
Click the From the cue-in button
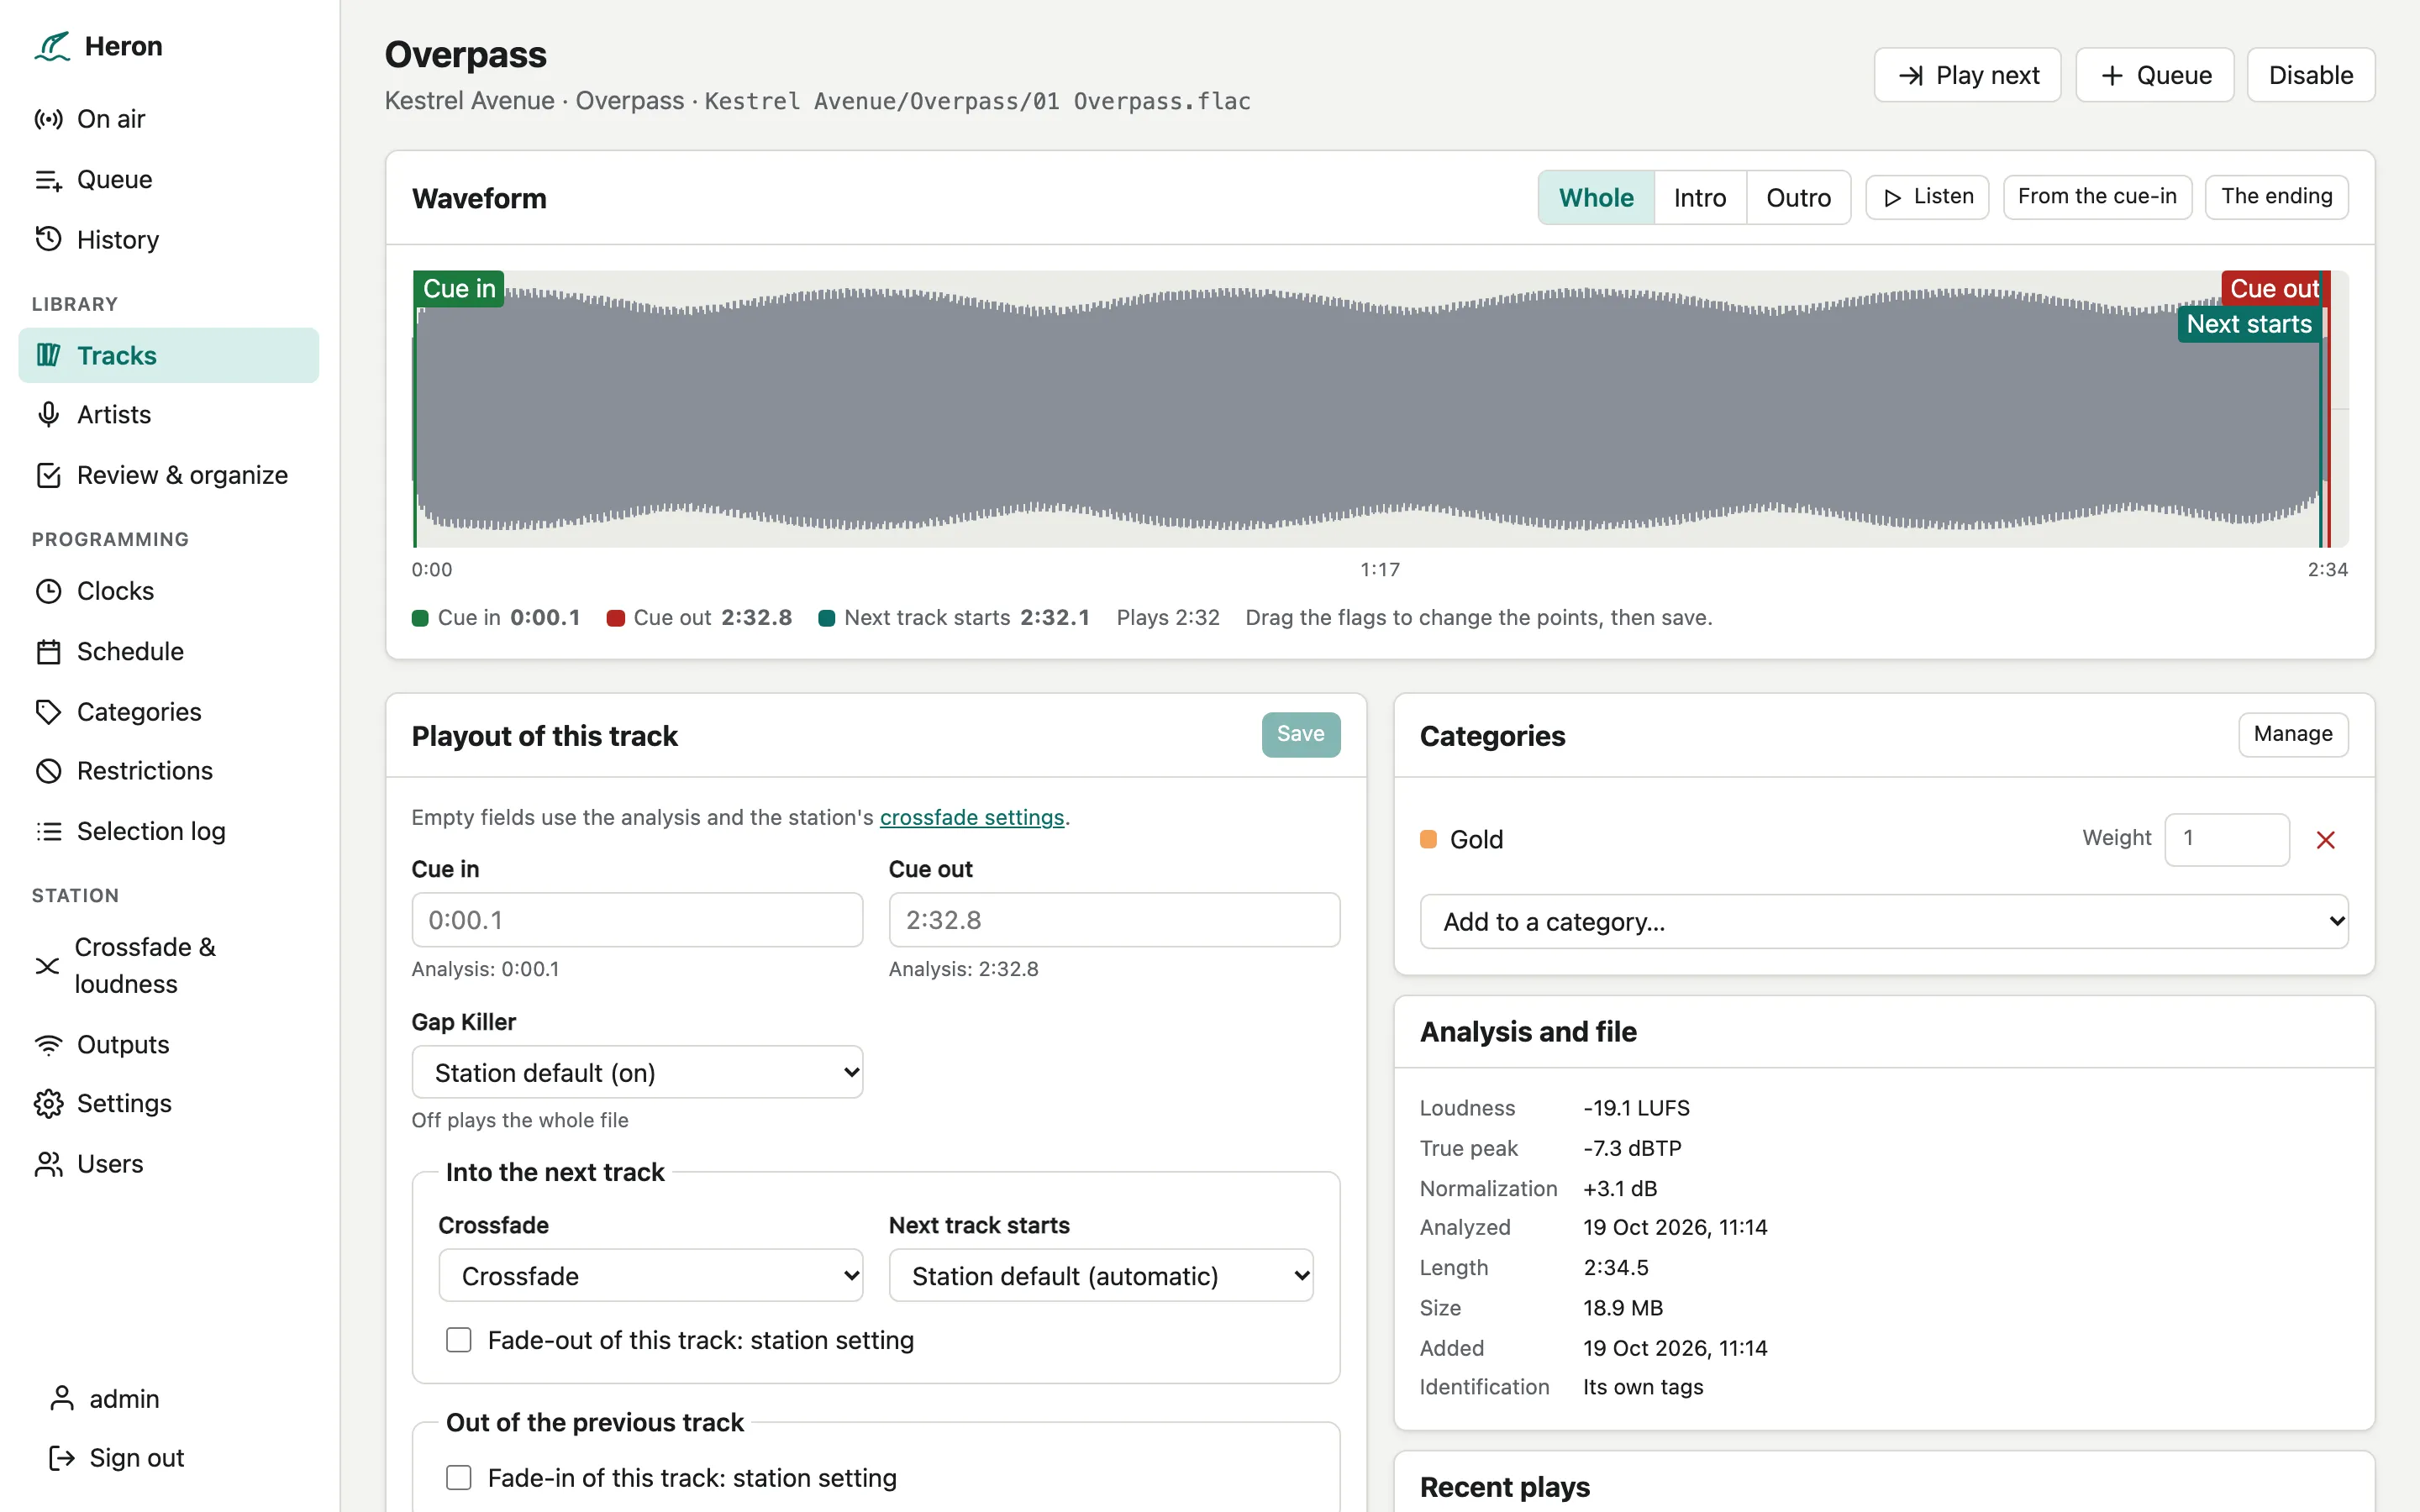pyautogui.click(x=2097, y=197)
